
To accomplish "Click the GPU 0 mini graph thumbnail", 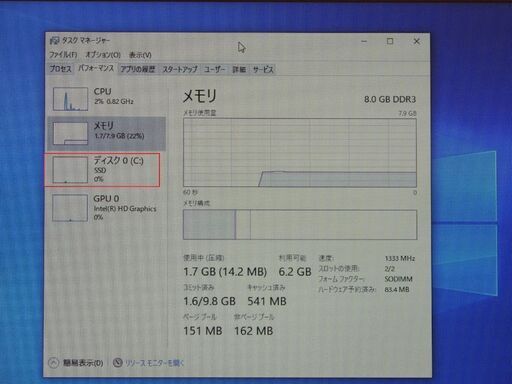I will [70, 208].
